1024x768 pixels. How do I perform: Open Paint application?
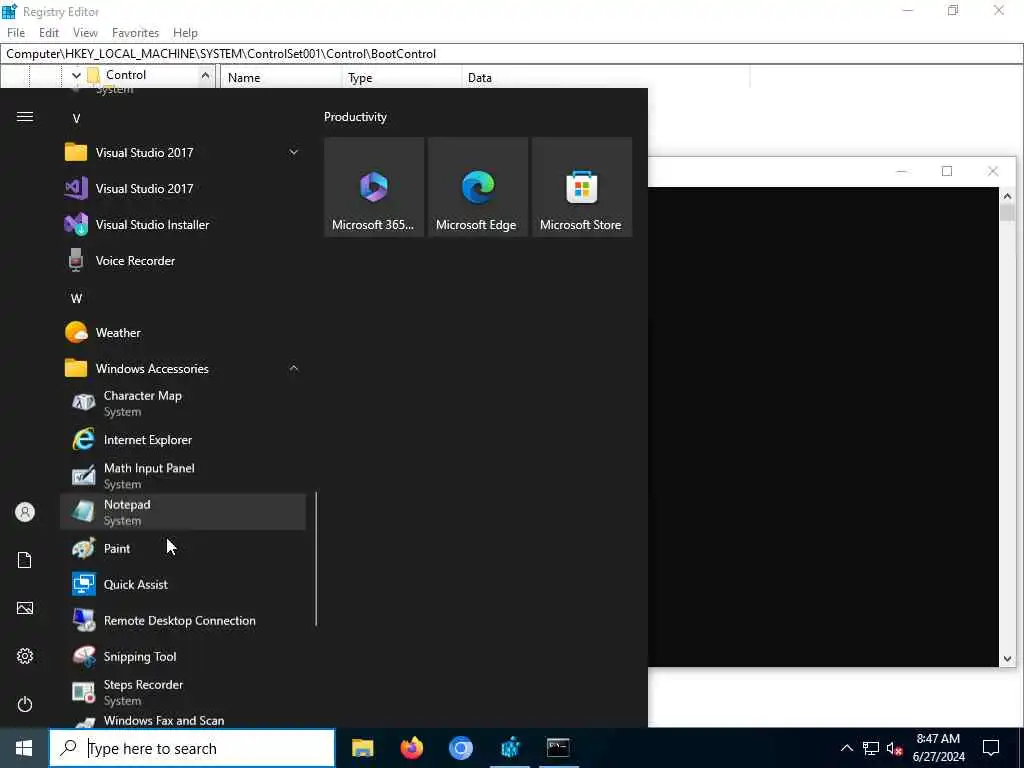(x=183, y=549)
